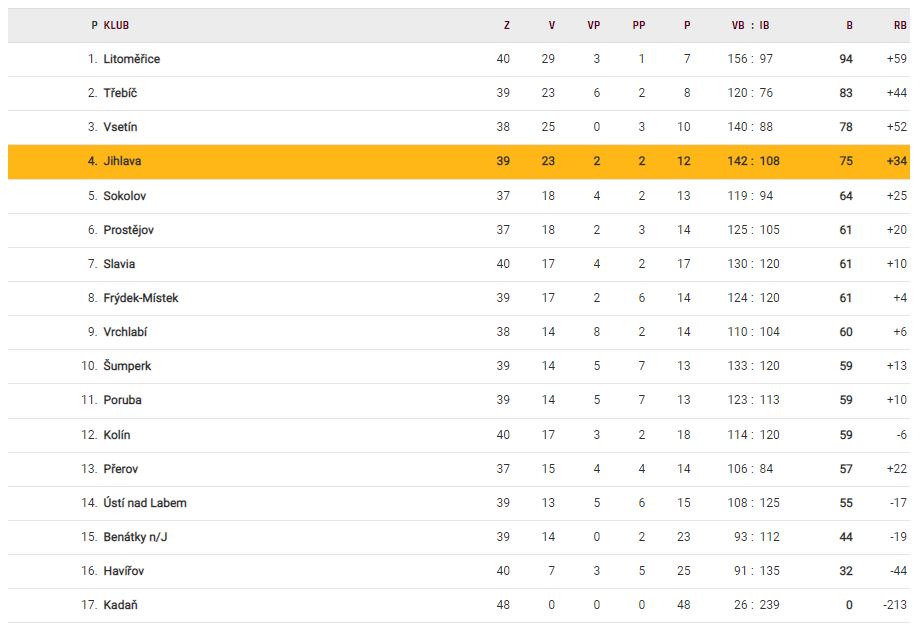Select Slavia in the standings
The image size is (922, 626).
119,264
